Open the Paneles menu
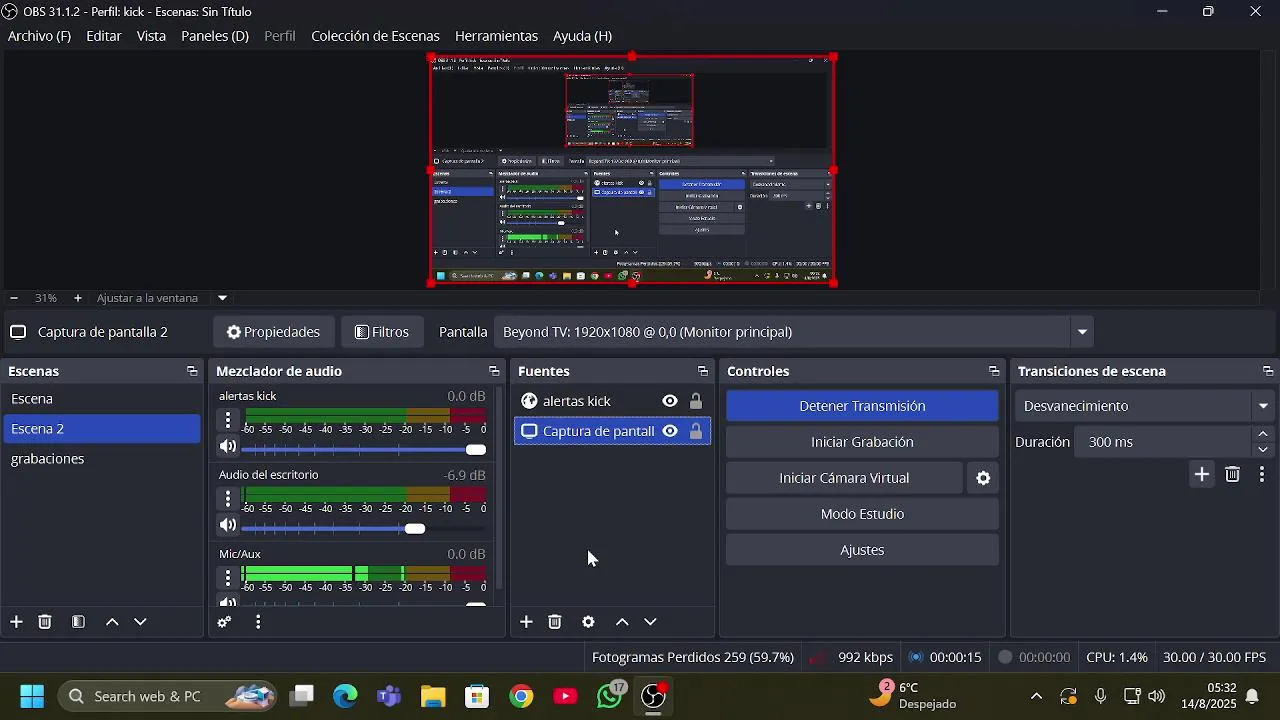The height and width of the screenshot is (720, 1280). [x=215, y=36]
